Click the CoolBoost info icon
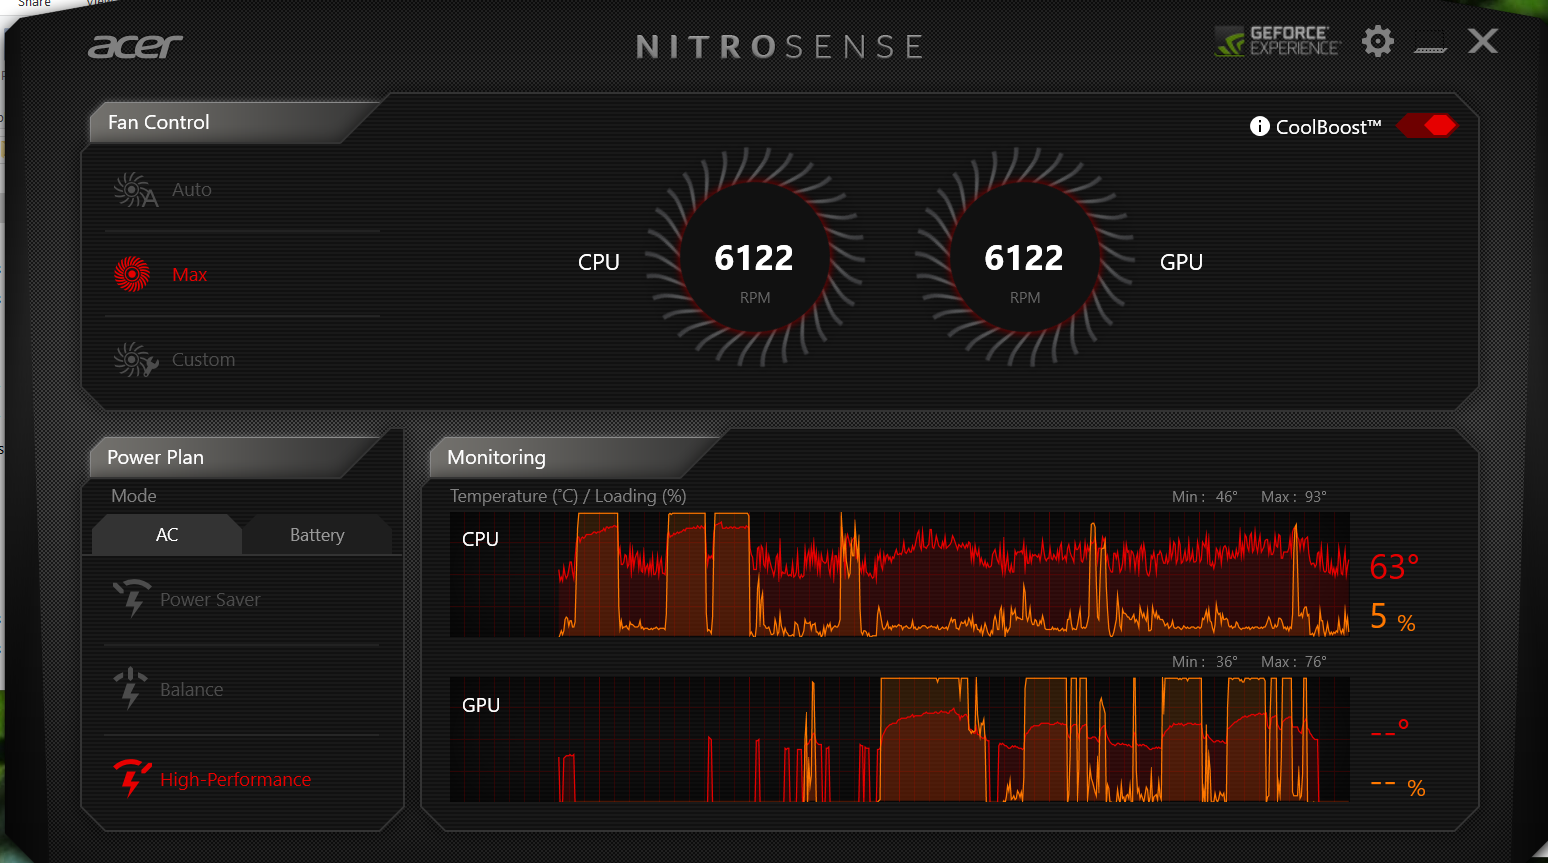Screen dimensions: 1548x863 [x=1259, y=127]
